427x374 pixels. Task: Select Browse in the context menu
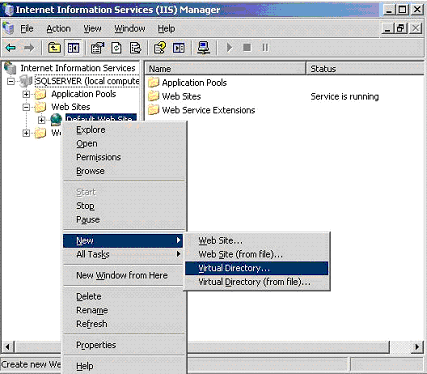(124, 171)
